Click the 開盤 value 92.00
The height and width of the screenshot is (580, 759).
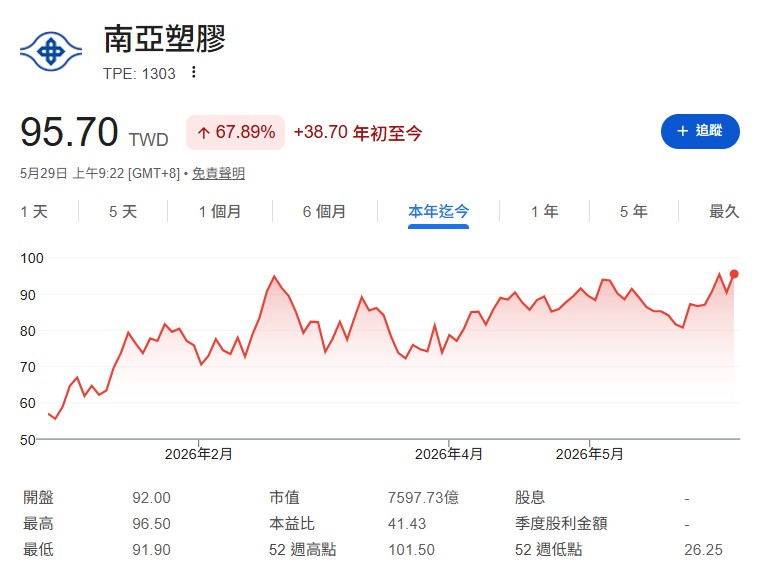(x=152, y=498)
